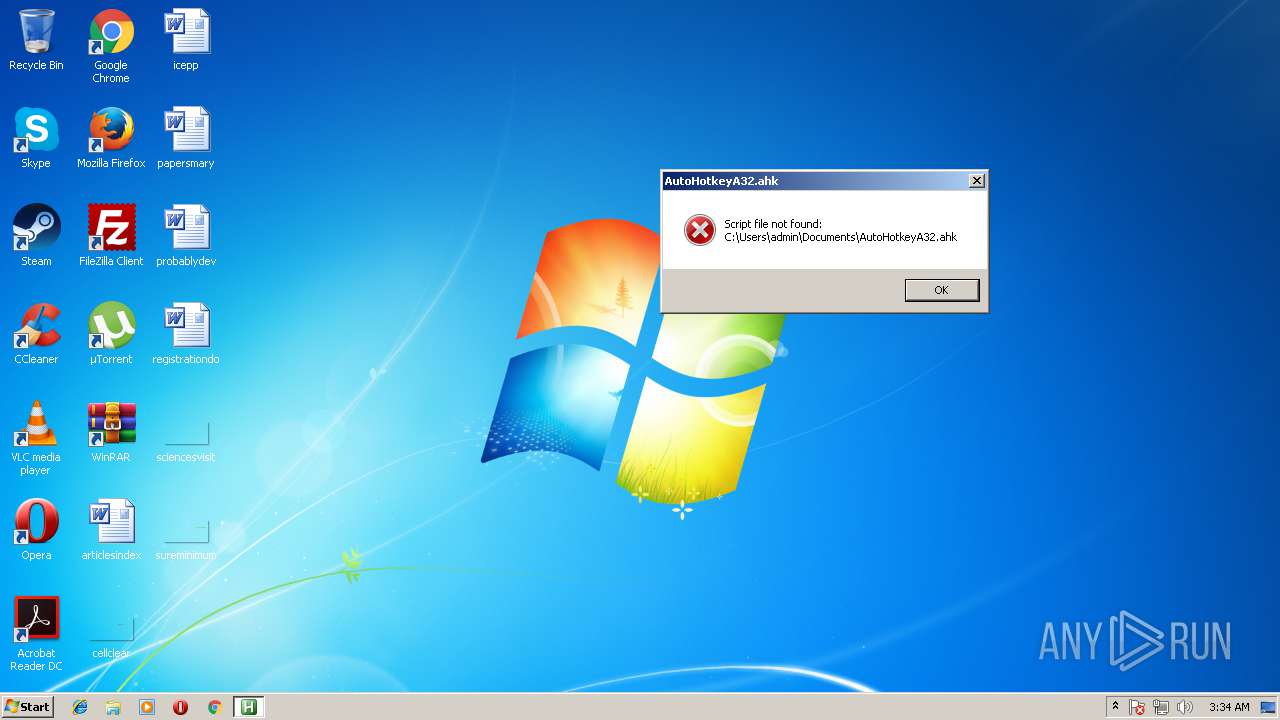Open Windows Media Player from the taskbar
This screenshot has width=1280, height=720.
[147, 707]
